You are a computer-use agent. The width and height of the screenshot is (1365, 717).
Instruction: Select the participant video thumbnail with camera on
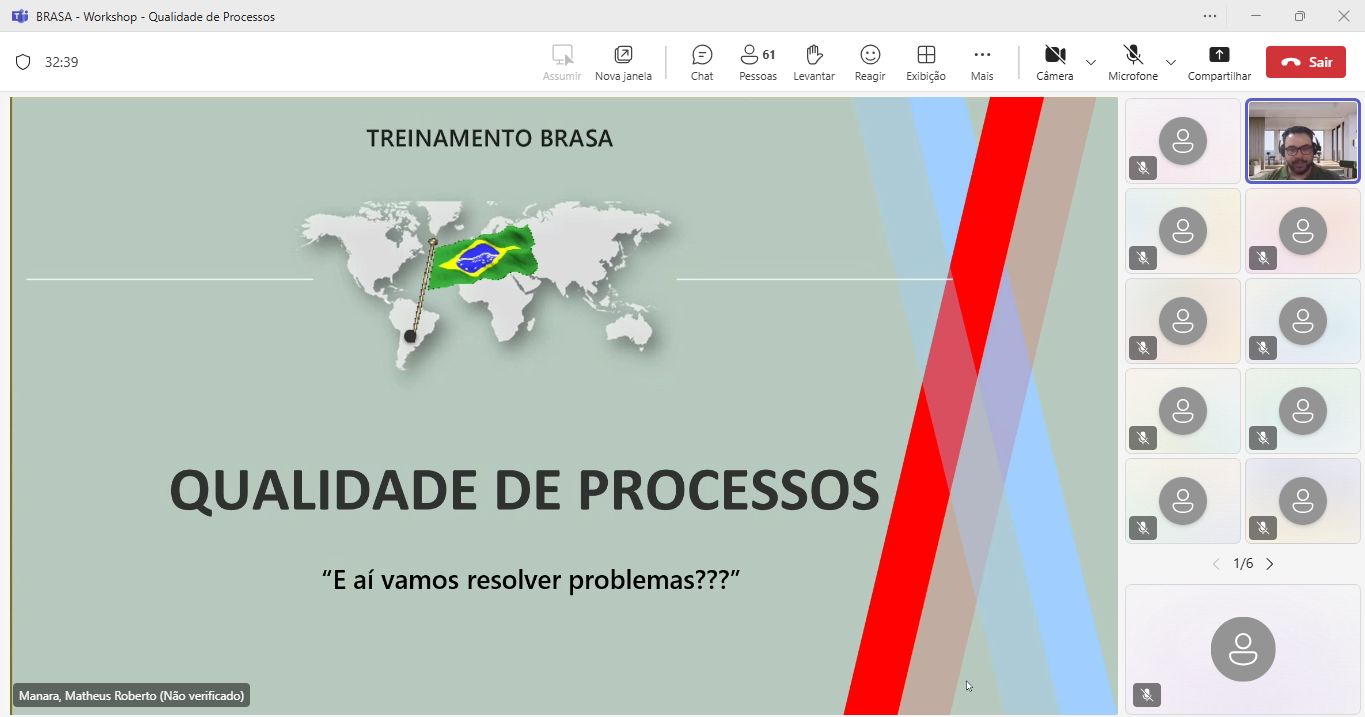coord(1302,141)
